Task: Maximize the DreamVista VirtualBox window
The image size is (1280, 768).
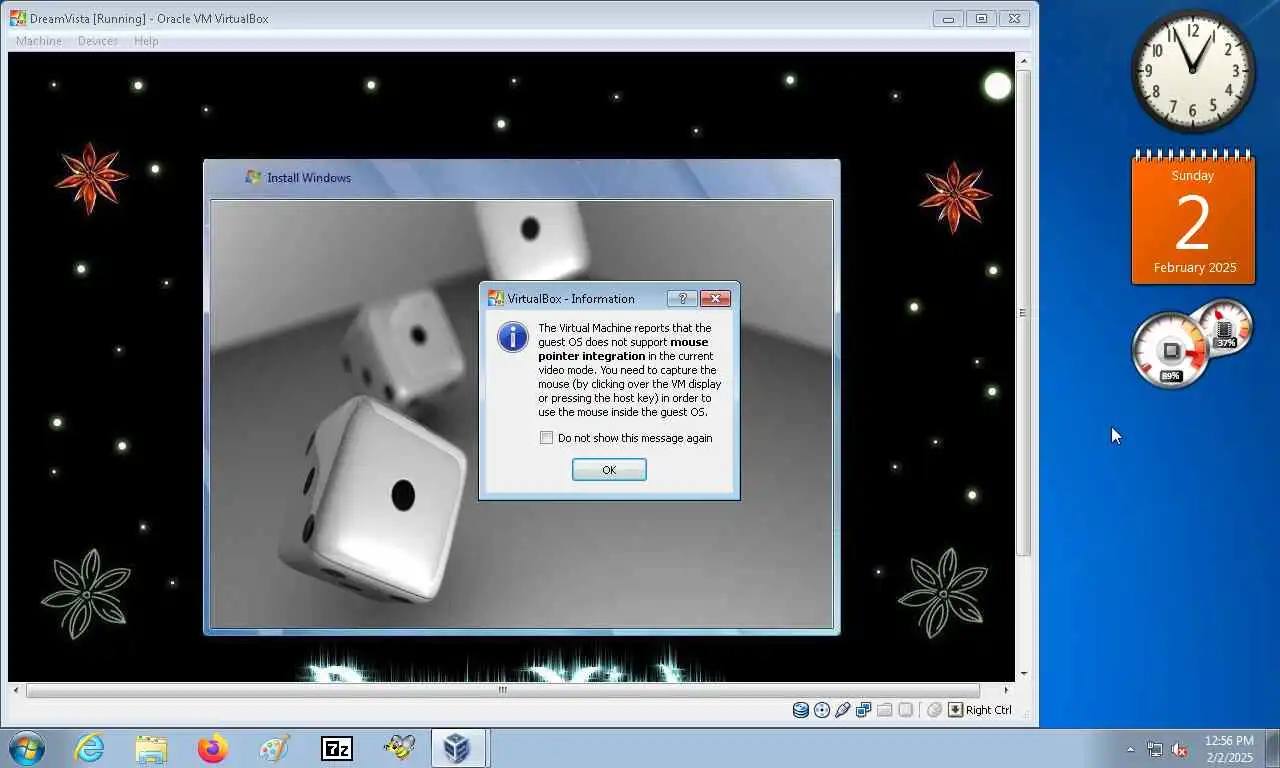Action: click(x=981, y=18)
